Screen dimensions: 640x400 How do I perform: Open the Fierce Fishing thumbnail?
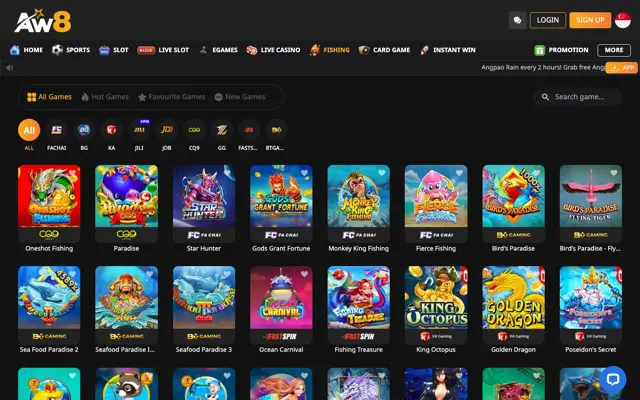click(x=436, y=196)
